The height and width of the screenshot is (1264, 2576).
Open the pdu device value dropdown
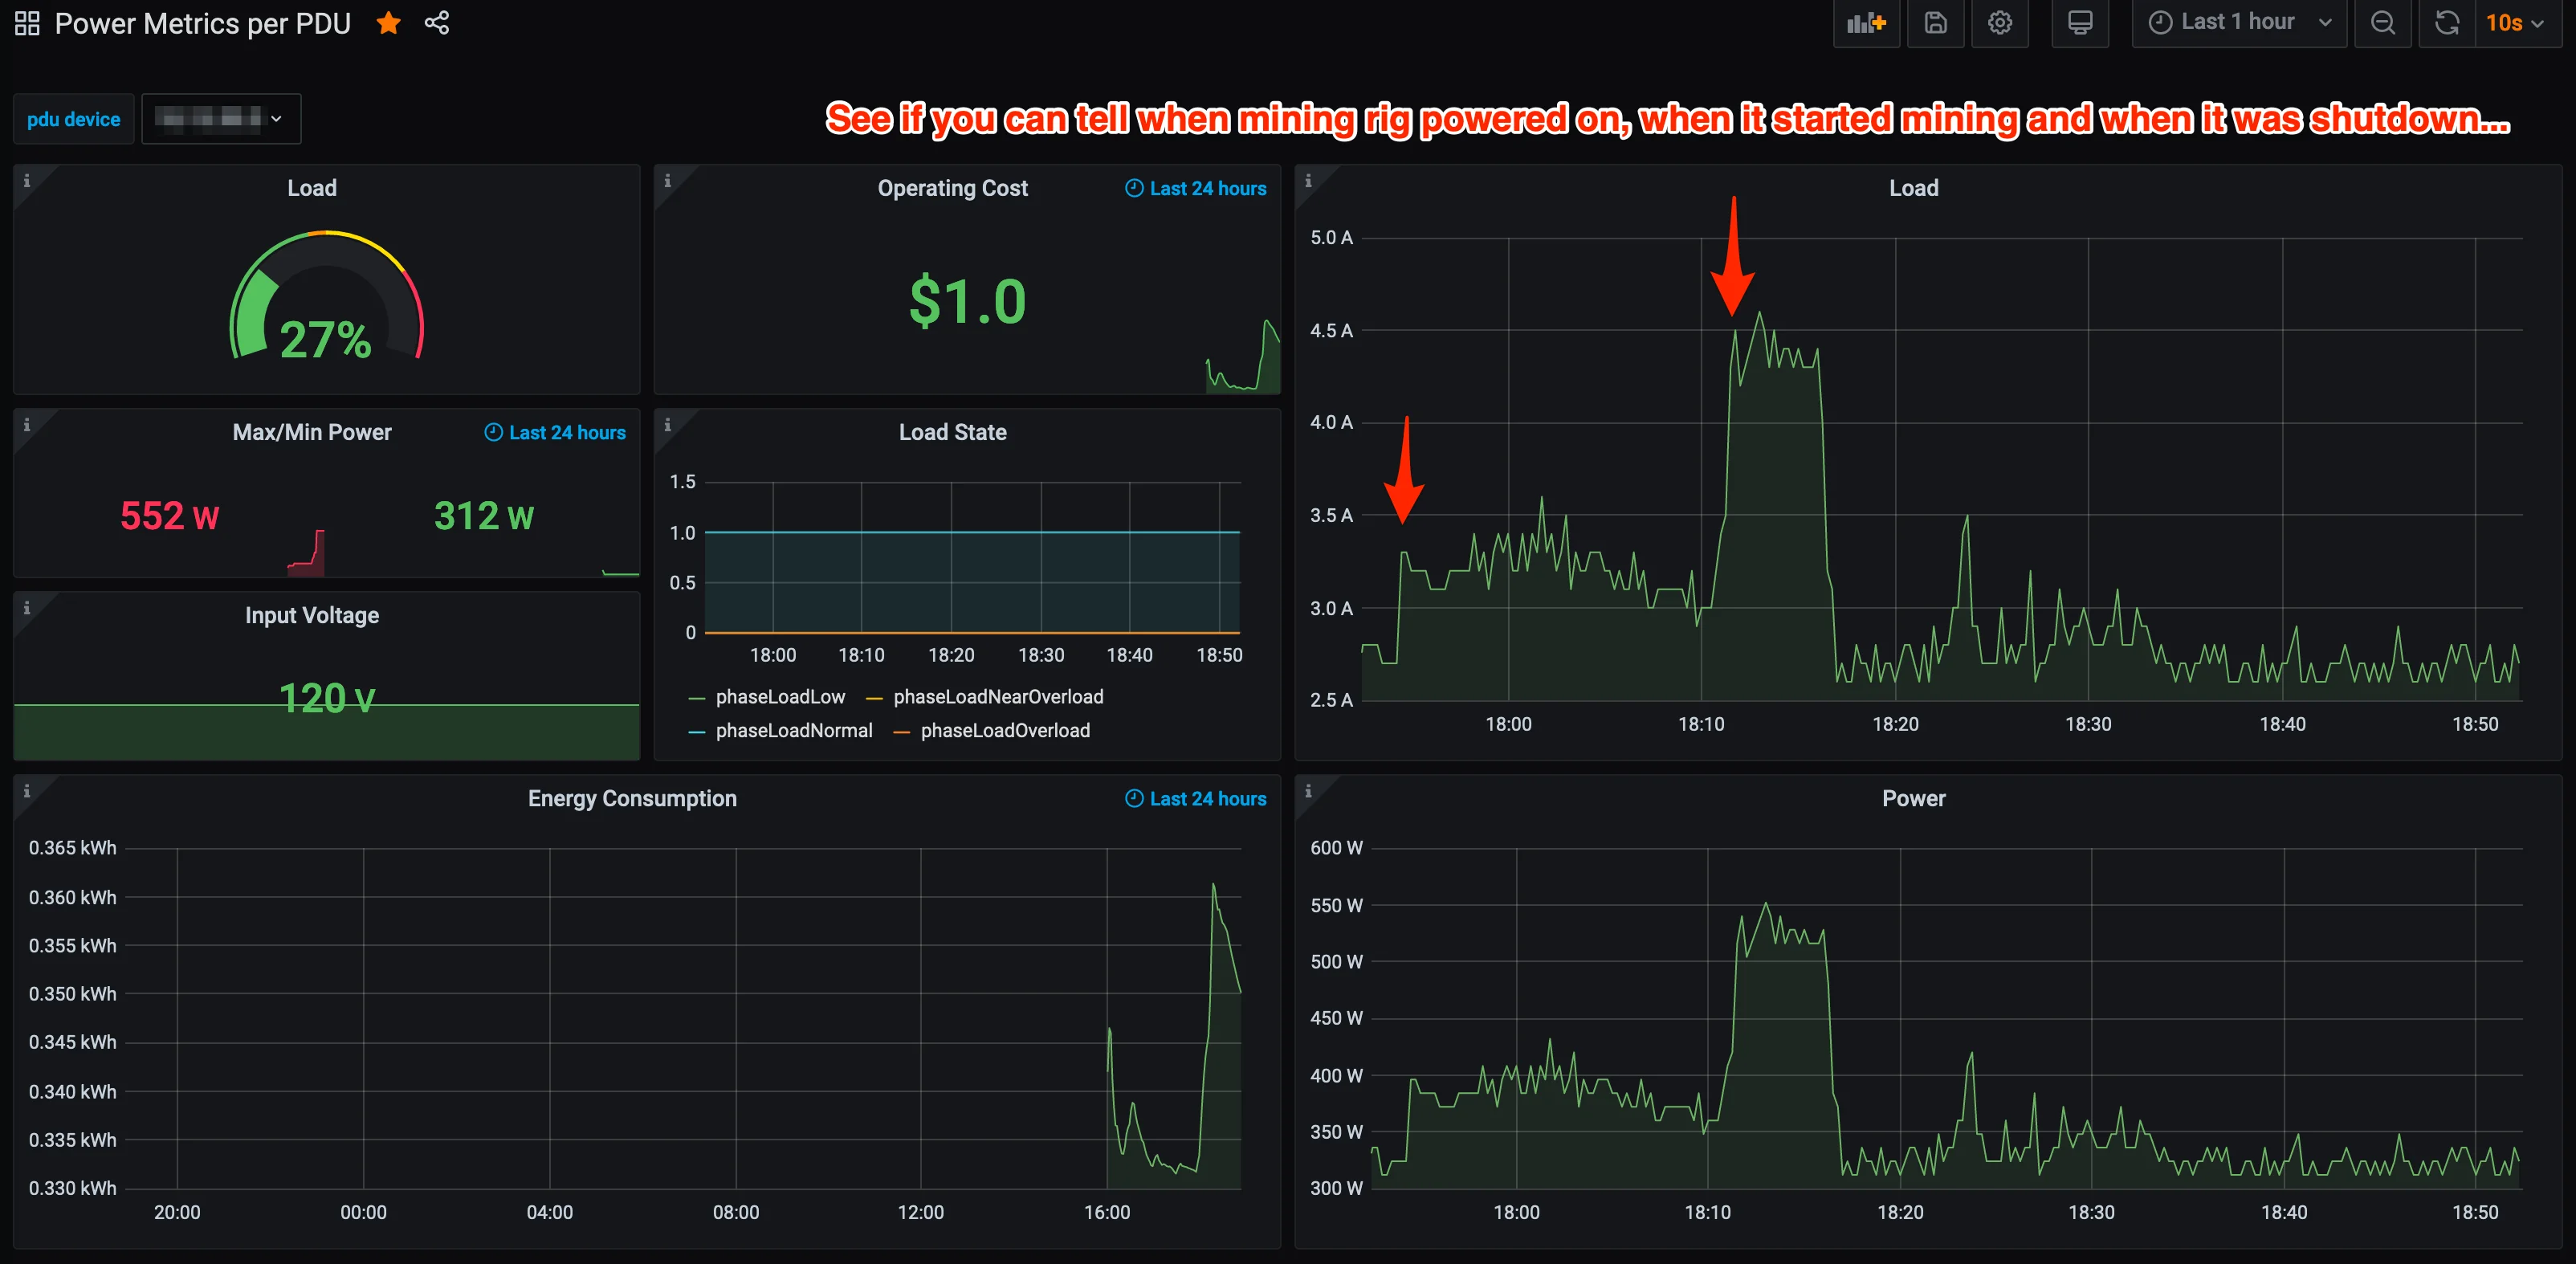[221, 119]
